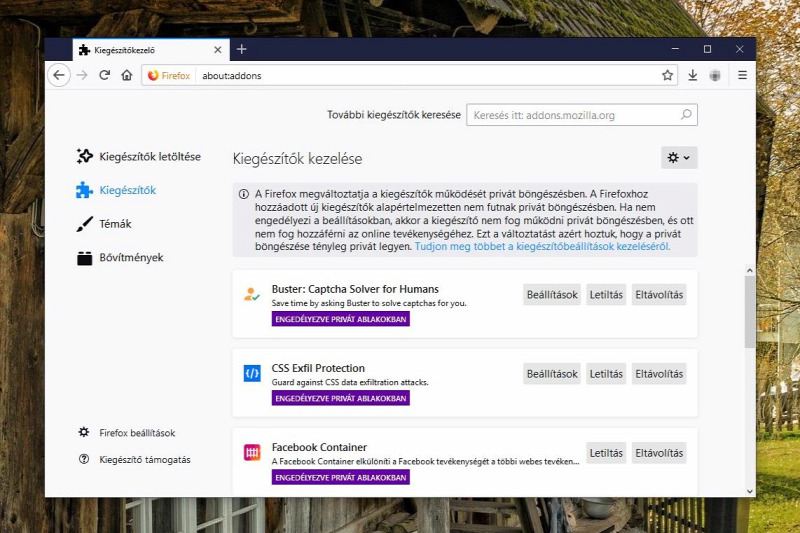
Task: Click the CSS Exfil Protection icon
Action: point(252,373)
